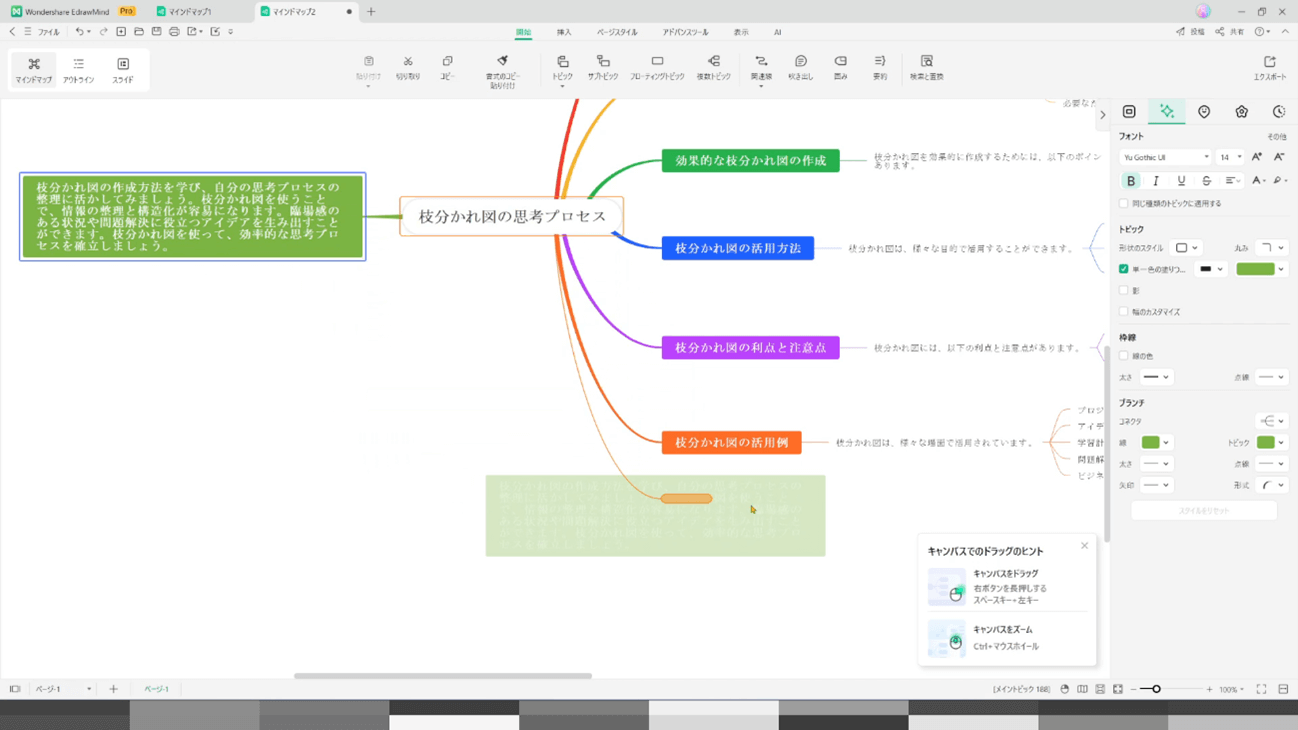
Task: Open the Connector (コネクタ) style dropdown
Action: tap(1272, 421)
